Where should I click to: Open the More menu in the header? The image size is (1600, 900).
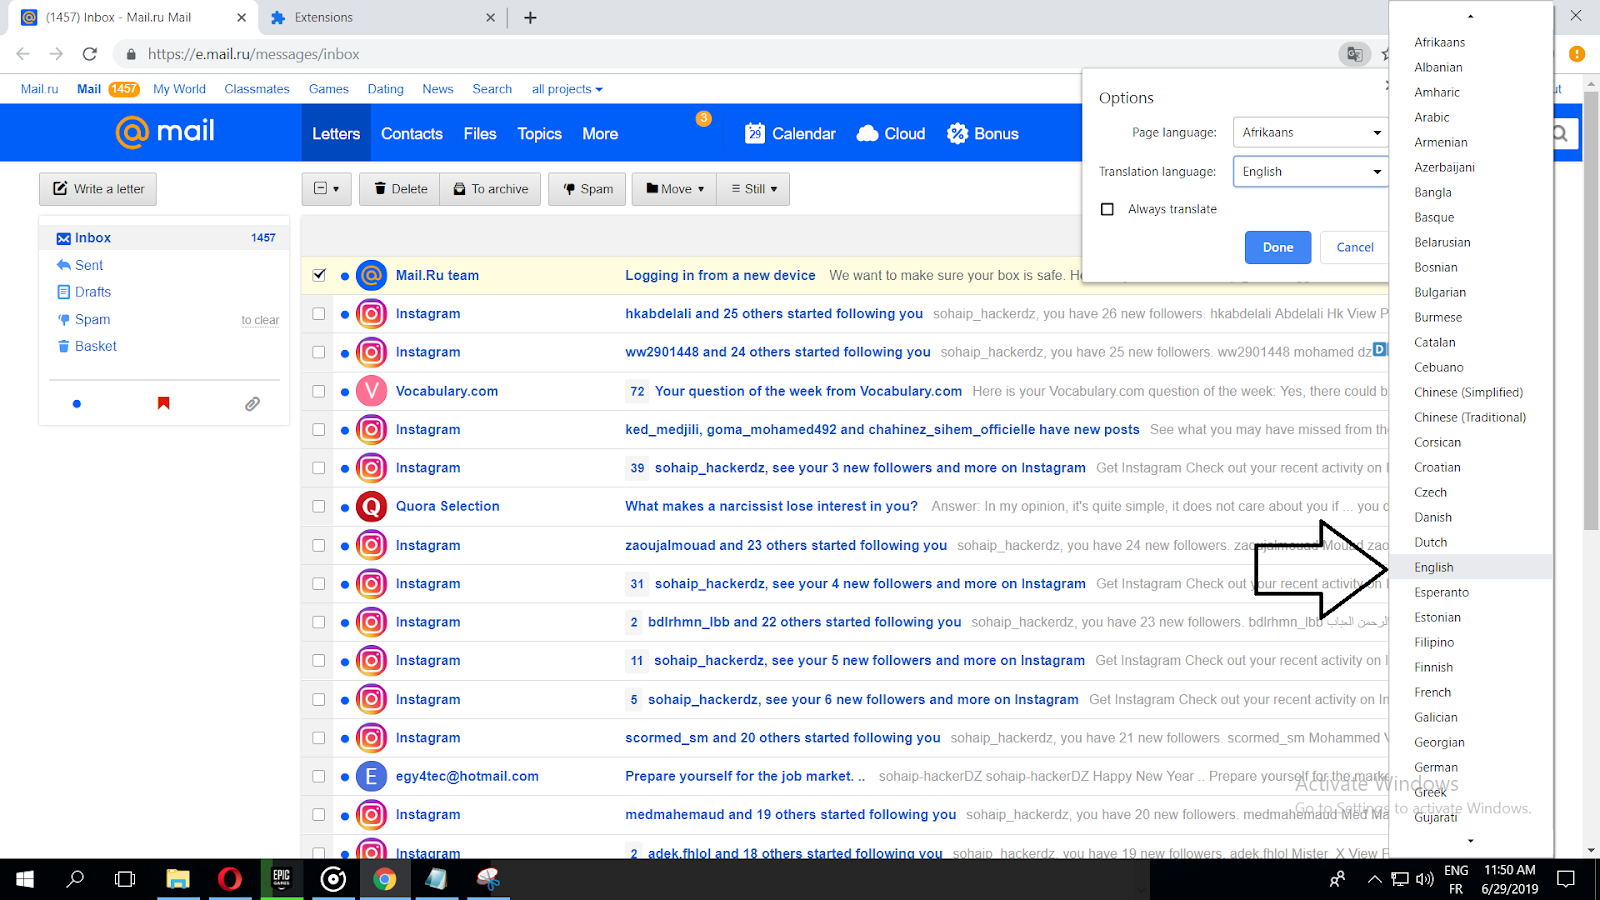coord(600,134)
